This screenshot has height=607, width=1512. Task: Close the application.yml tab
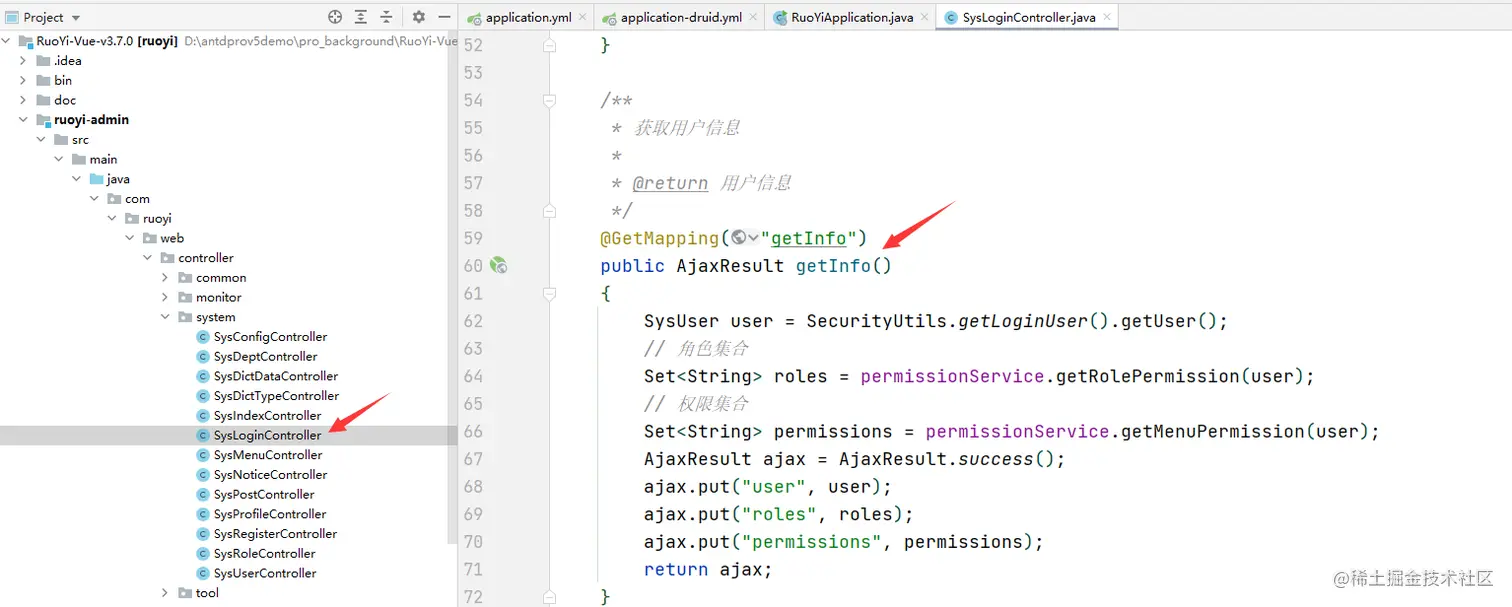581,18
